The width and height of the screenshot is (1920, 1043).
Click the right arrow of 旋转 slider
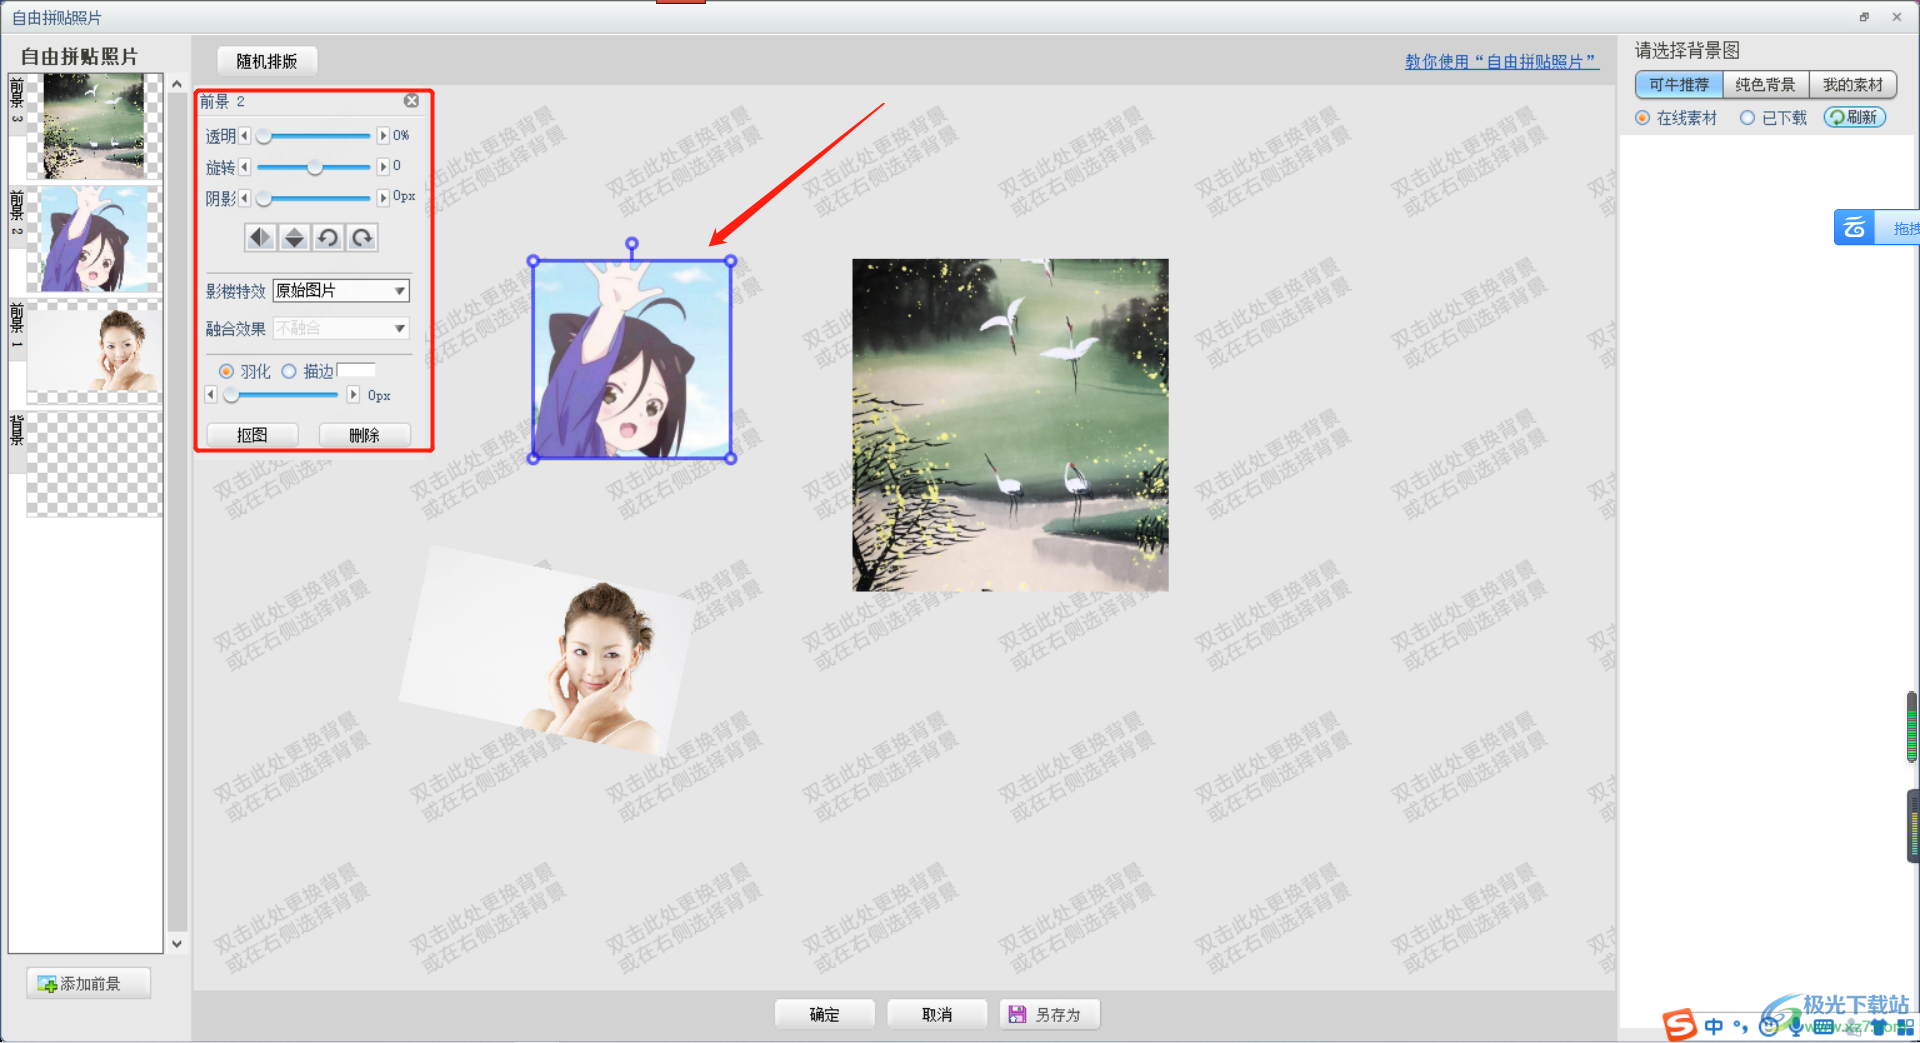coord(383,166)
